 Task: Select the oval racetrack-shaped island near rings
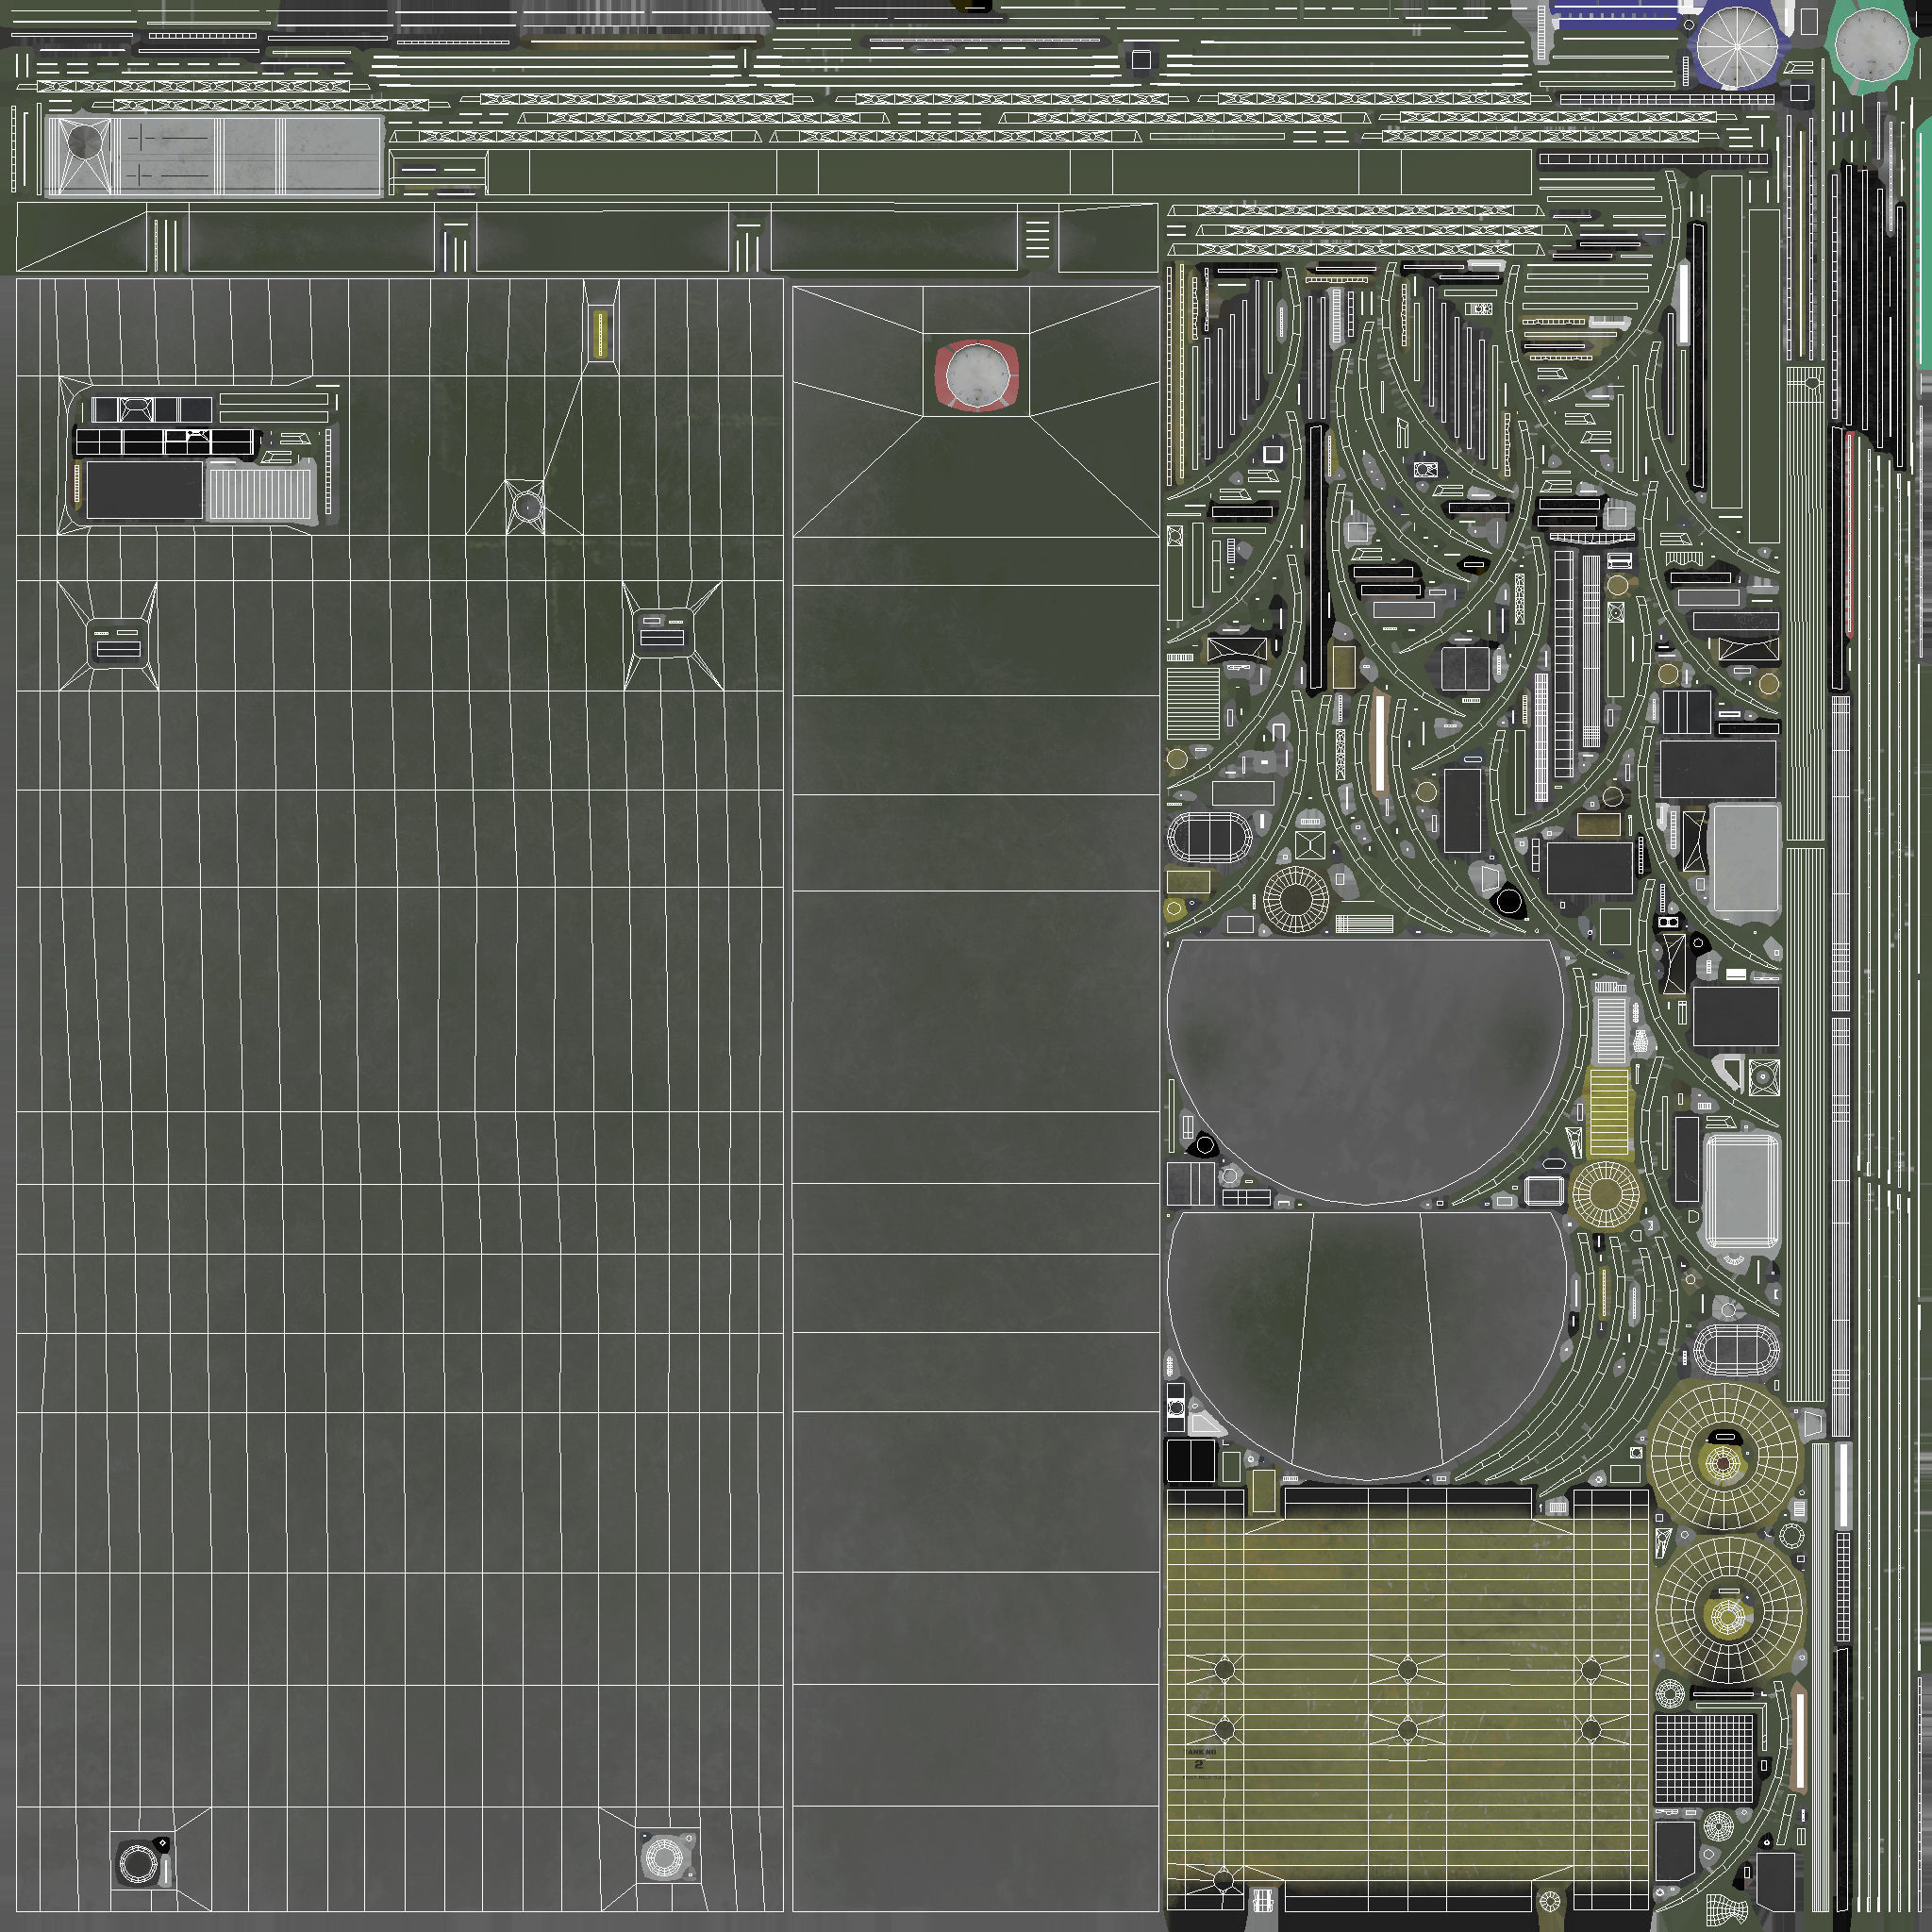[1209, 837]
